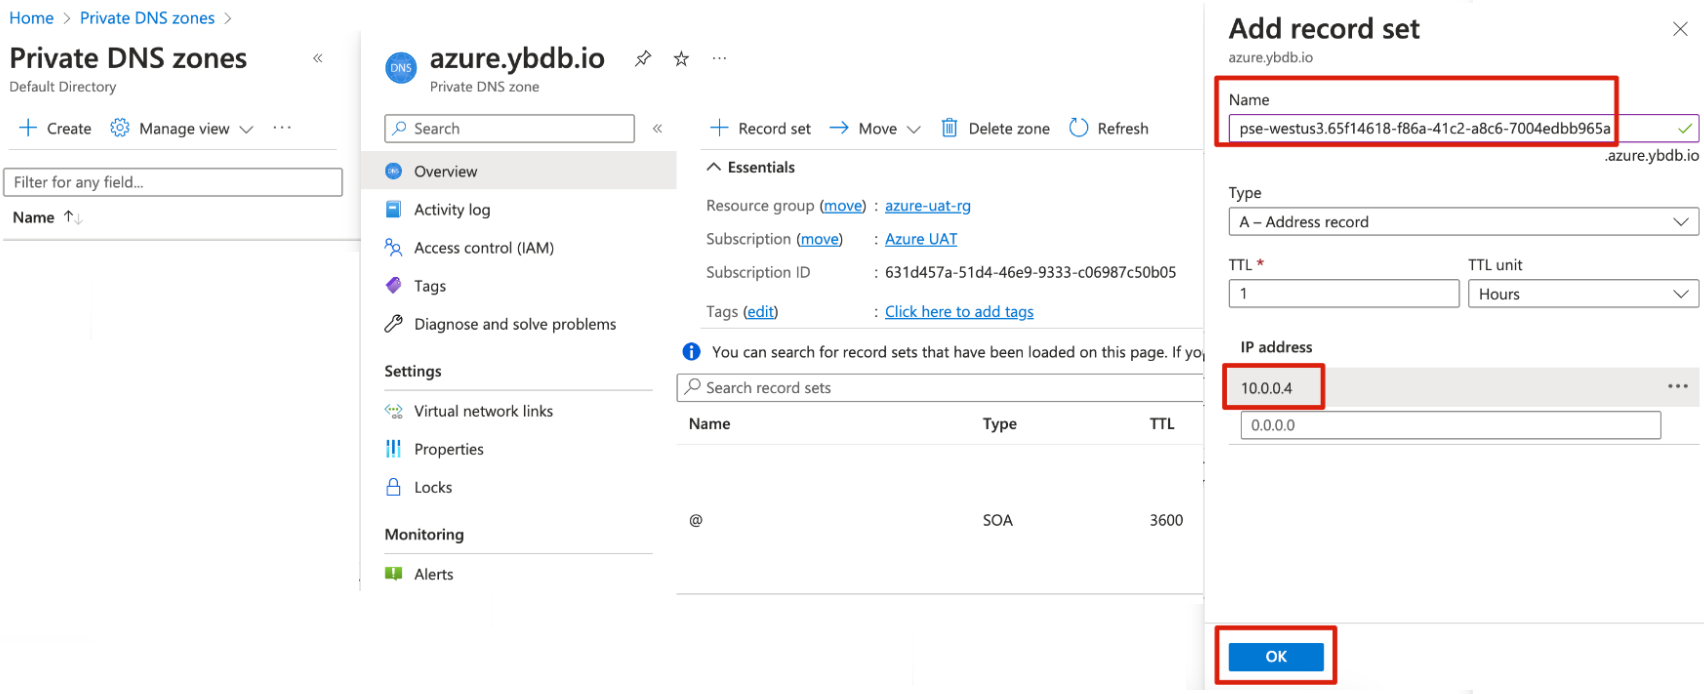This screenshot has width=1704, height=694.
Task: Add a new Record set
Action: 760,128
